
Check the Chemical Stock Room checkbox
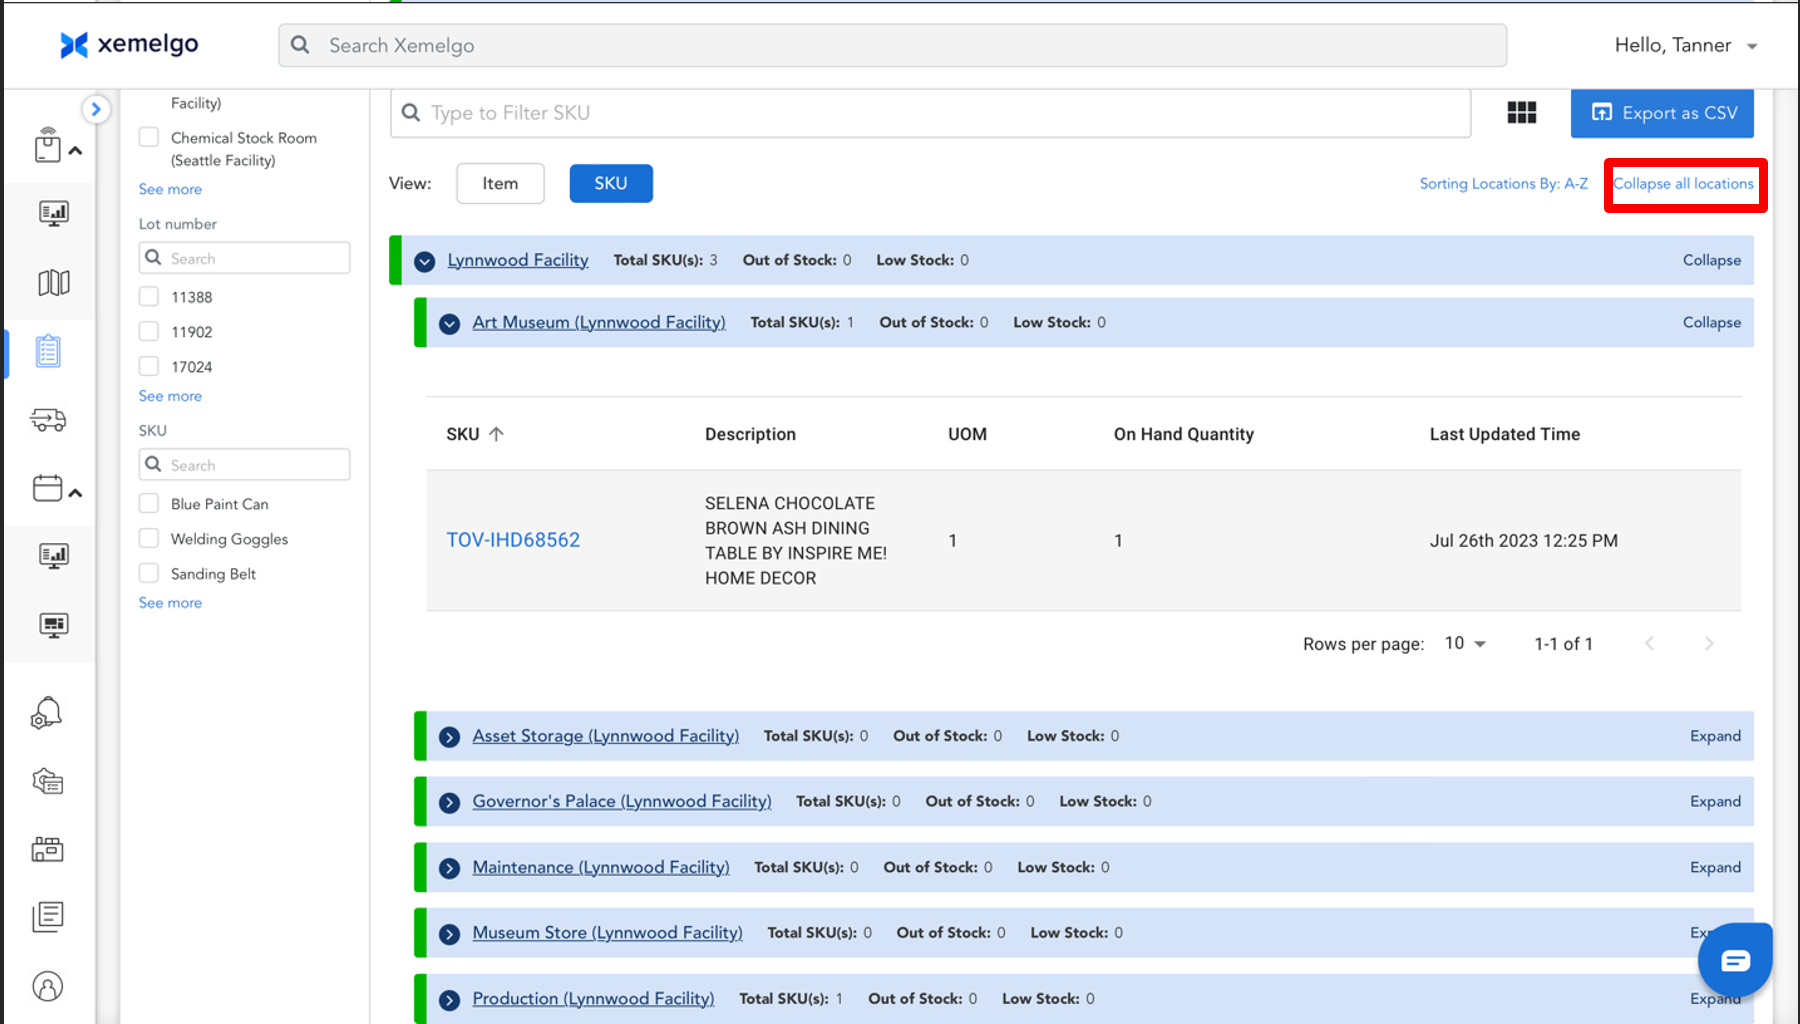coord(149,137)
